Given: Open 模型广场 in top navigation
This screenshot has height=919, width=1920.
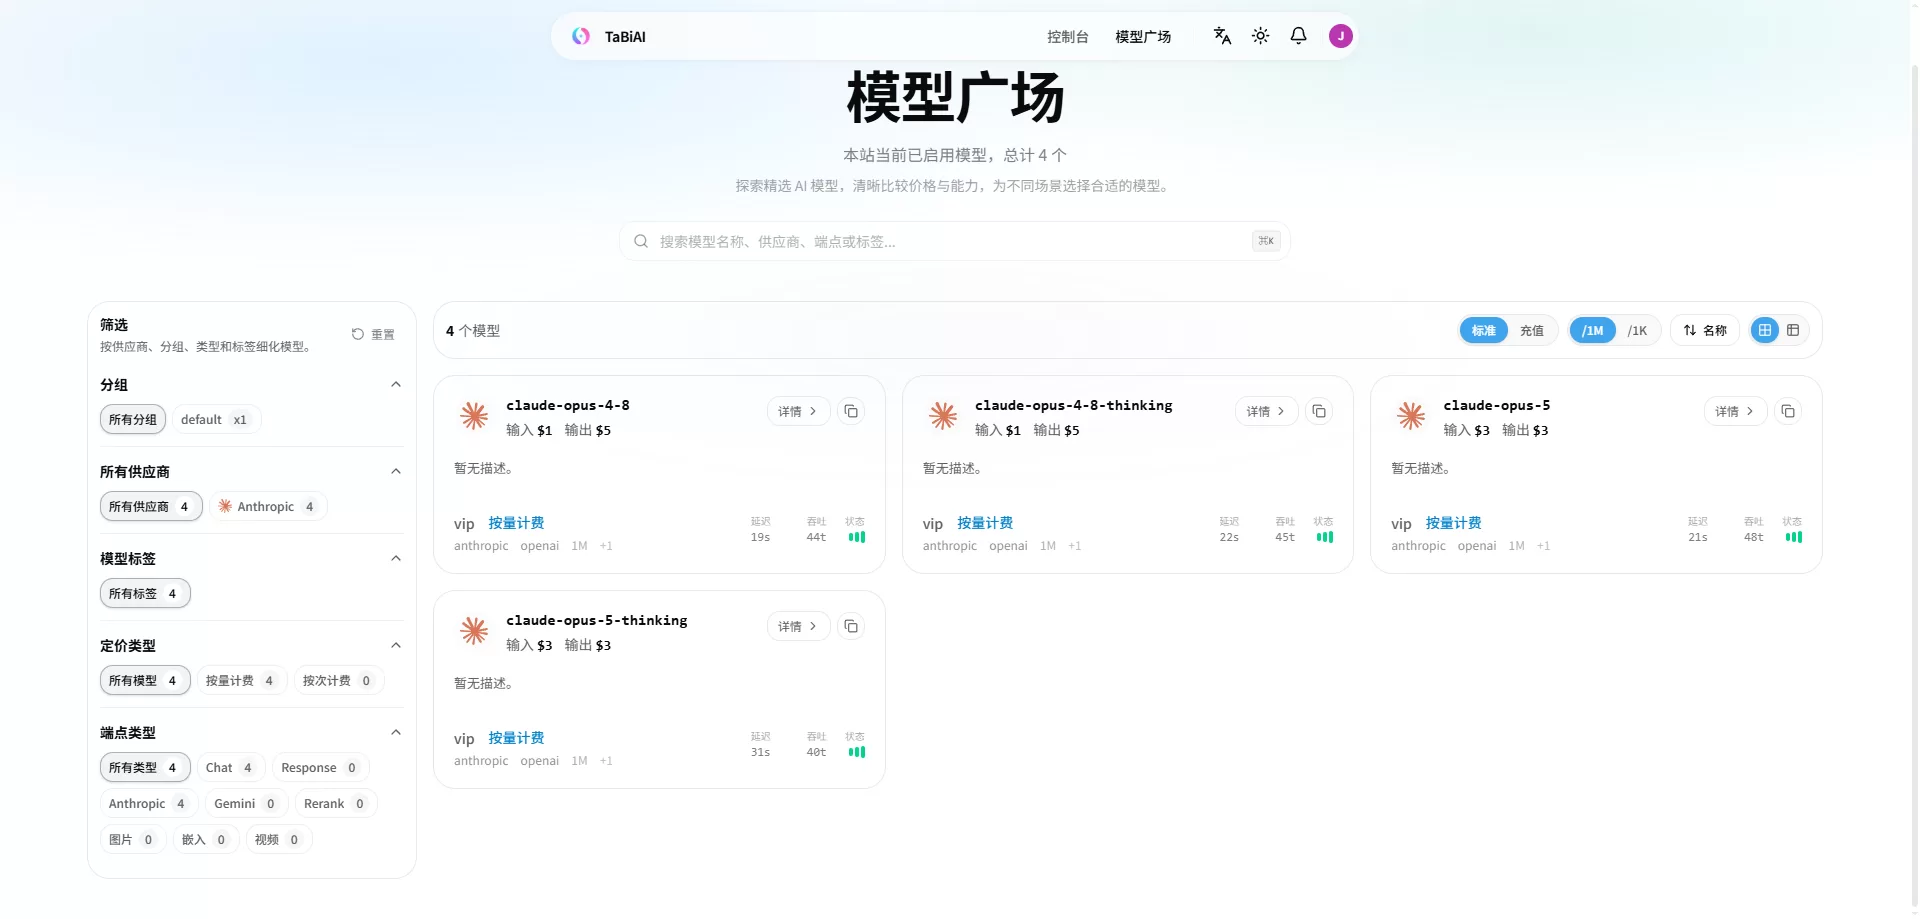Looking at the screenshot, I should (1143, 37).
